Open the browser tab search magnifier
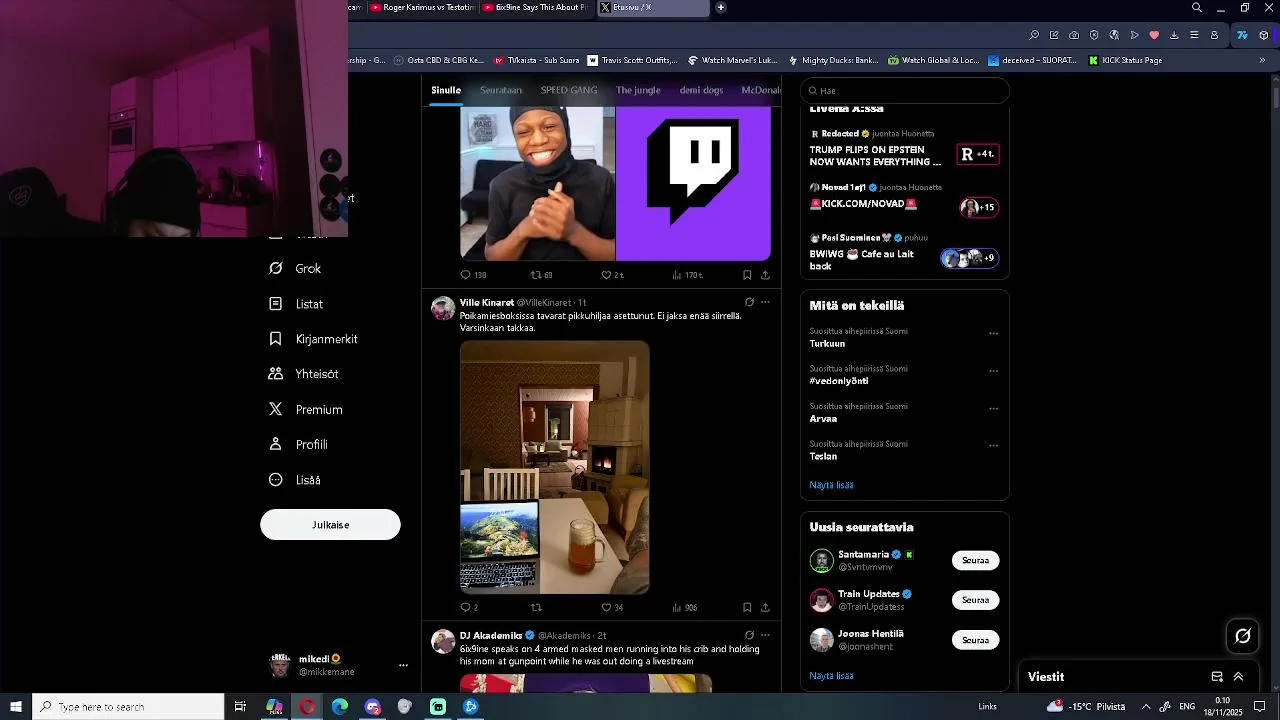The width and height of the screenshot is (1280, 720). 1197,7
